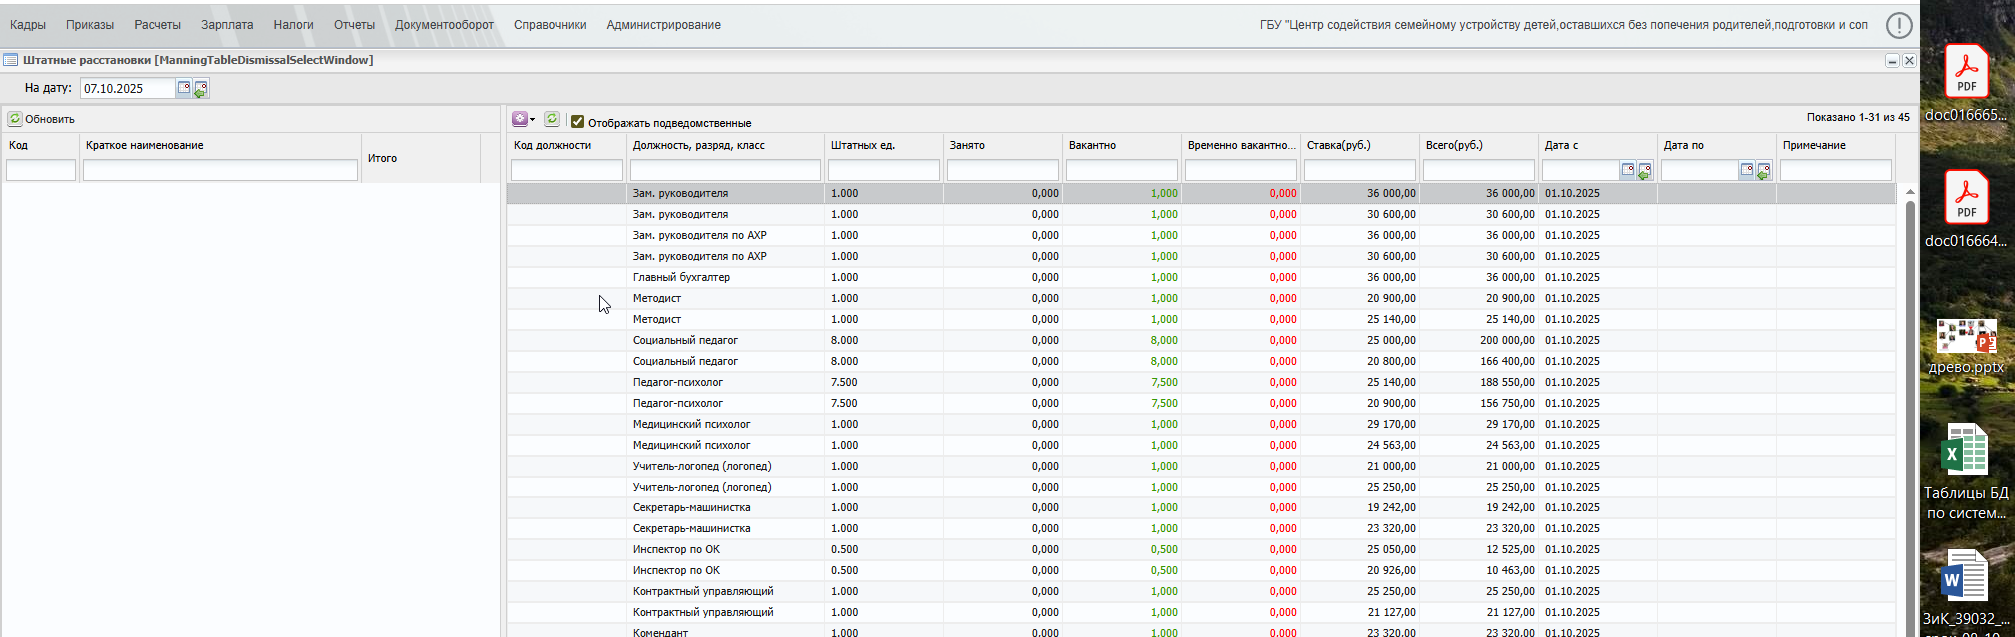Open calendar picker in Дата с filter
The width and height of the screenshot is (2015, 637).
tap(1628, 171)
